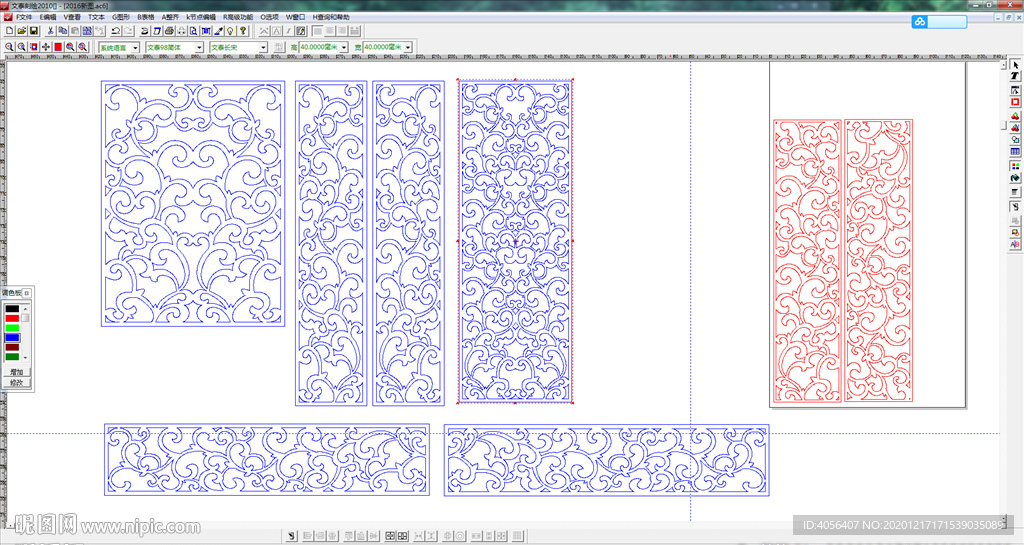Viewport: 1024px width, 545px height.
Task: Click the 修改 button in color palette
Action: (16, 382)
